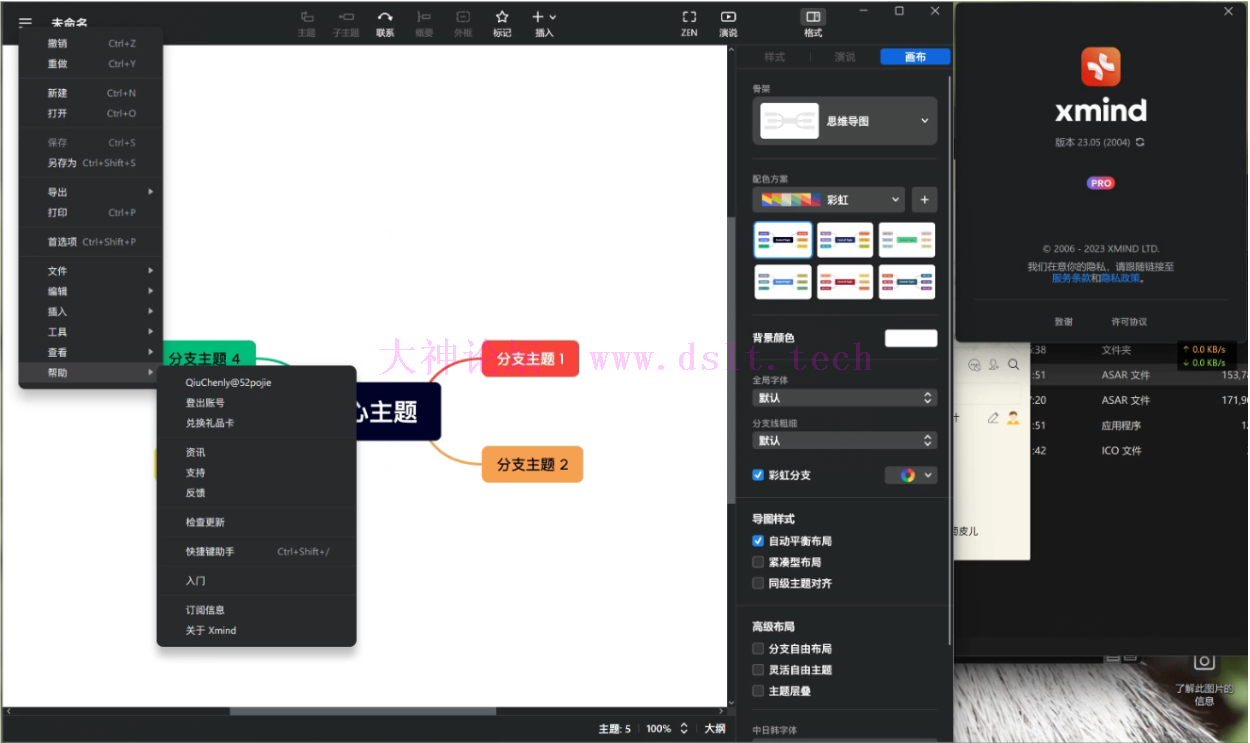Open the 彩虹 color scheme dropdown

828,199
